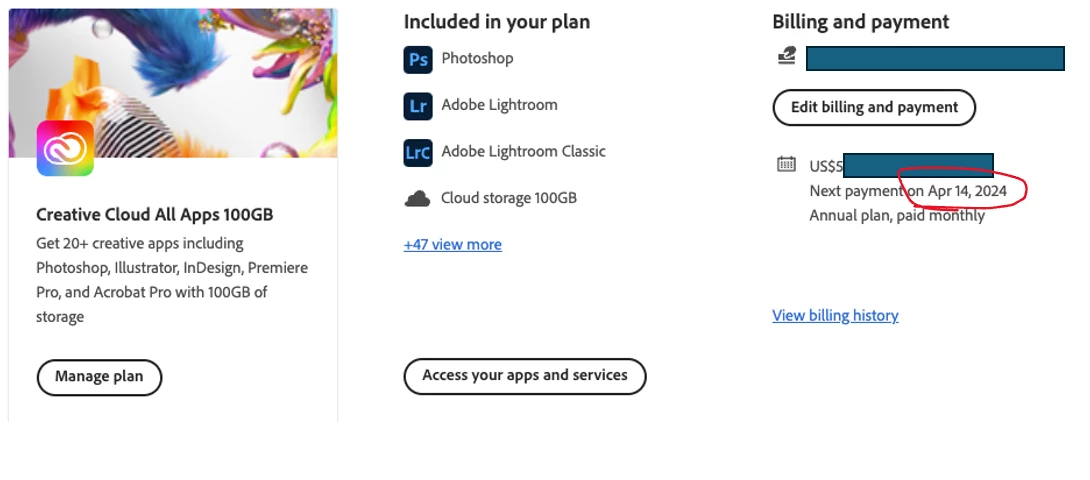Click the Creative Cloud logo icon
The height and width of the screenshot is (480, 1090).
(65, 148)
